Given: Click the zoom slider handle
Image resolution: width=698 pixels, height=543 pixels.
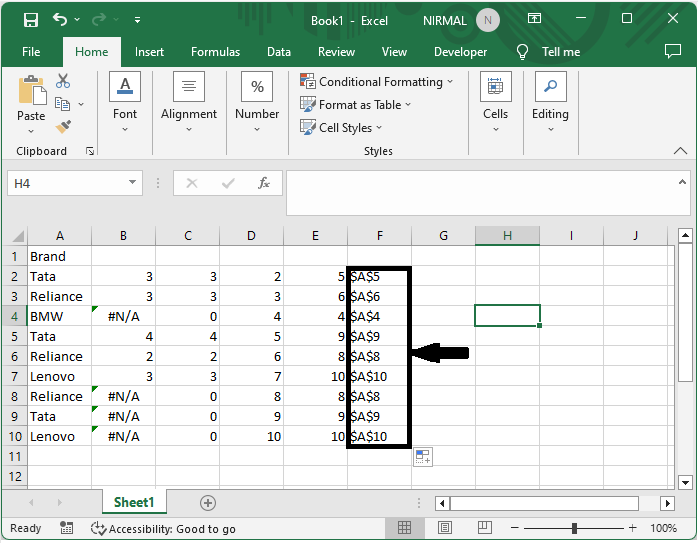Looking at the screenshot, I should point(575,528).
